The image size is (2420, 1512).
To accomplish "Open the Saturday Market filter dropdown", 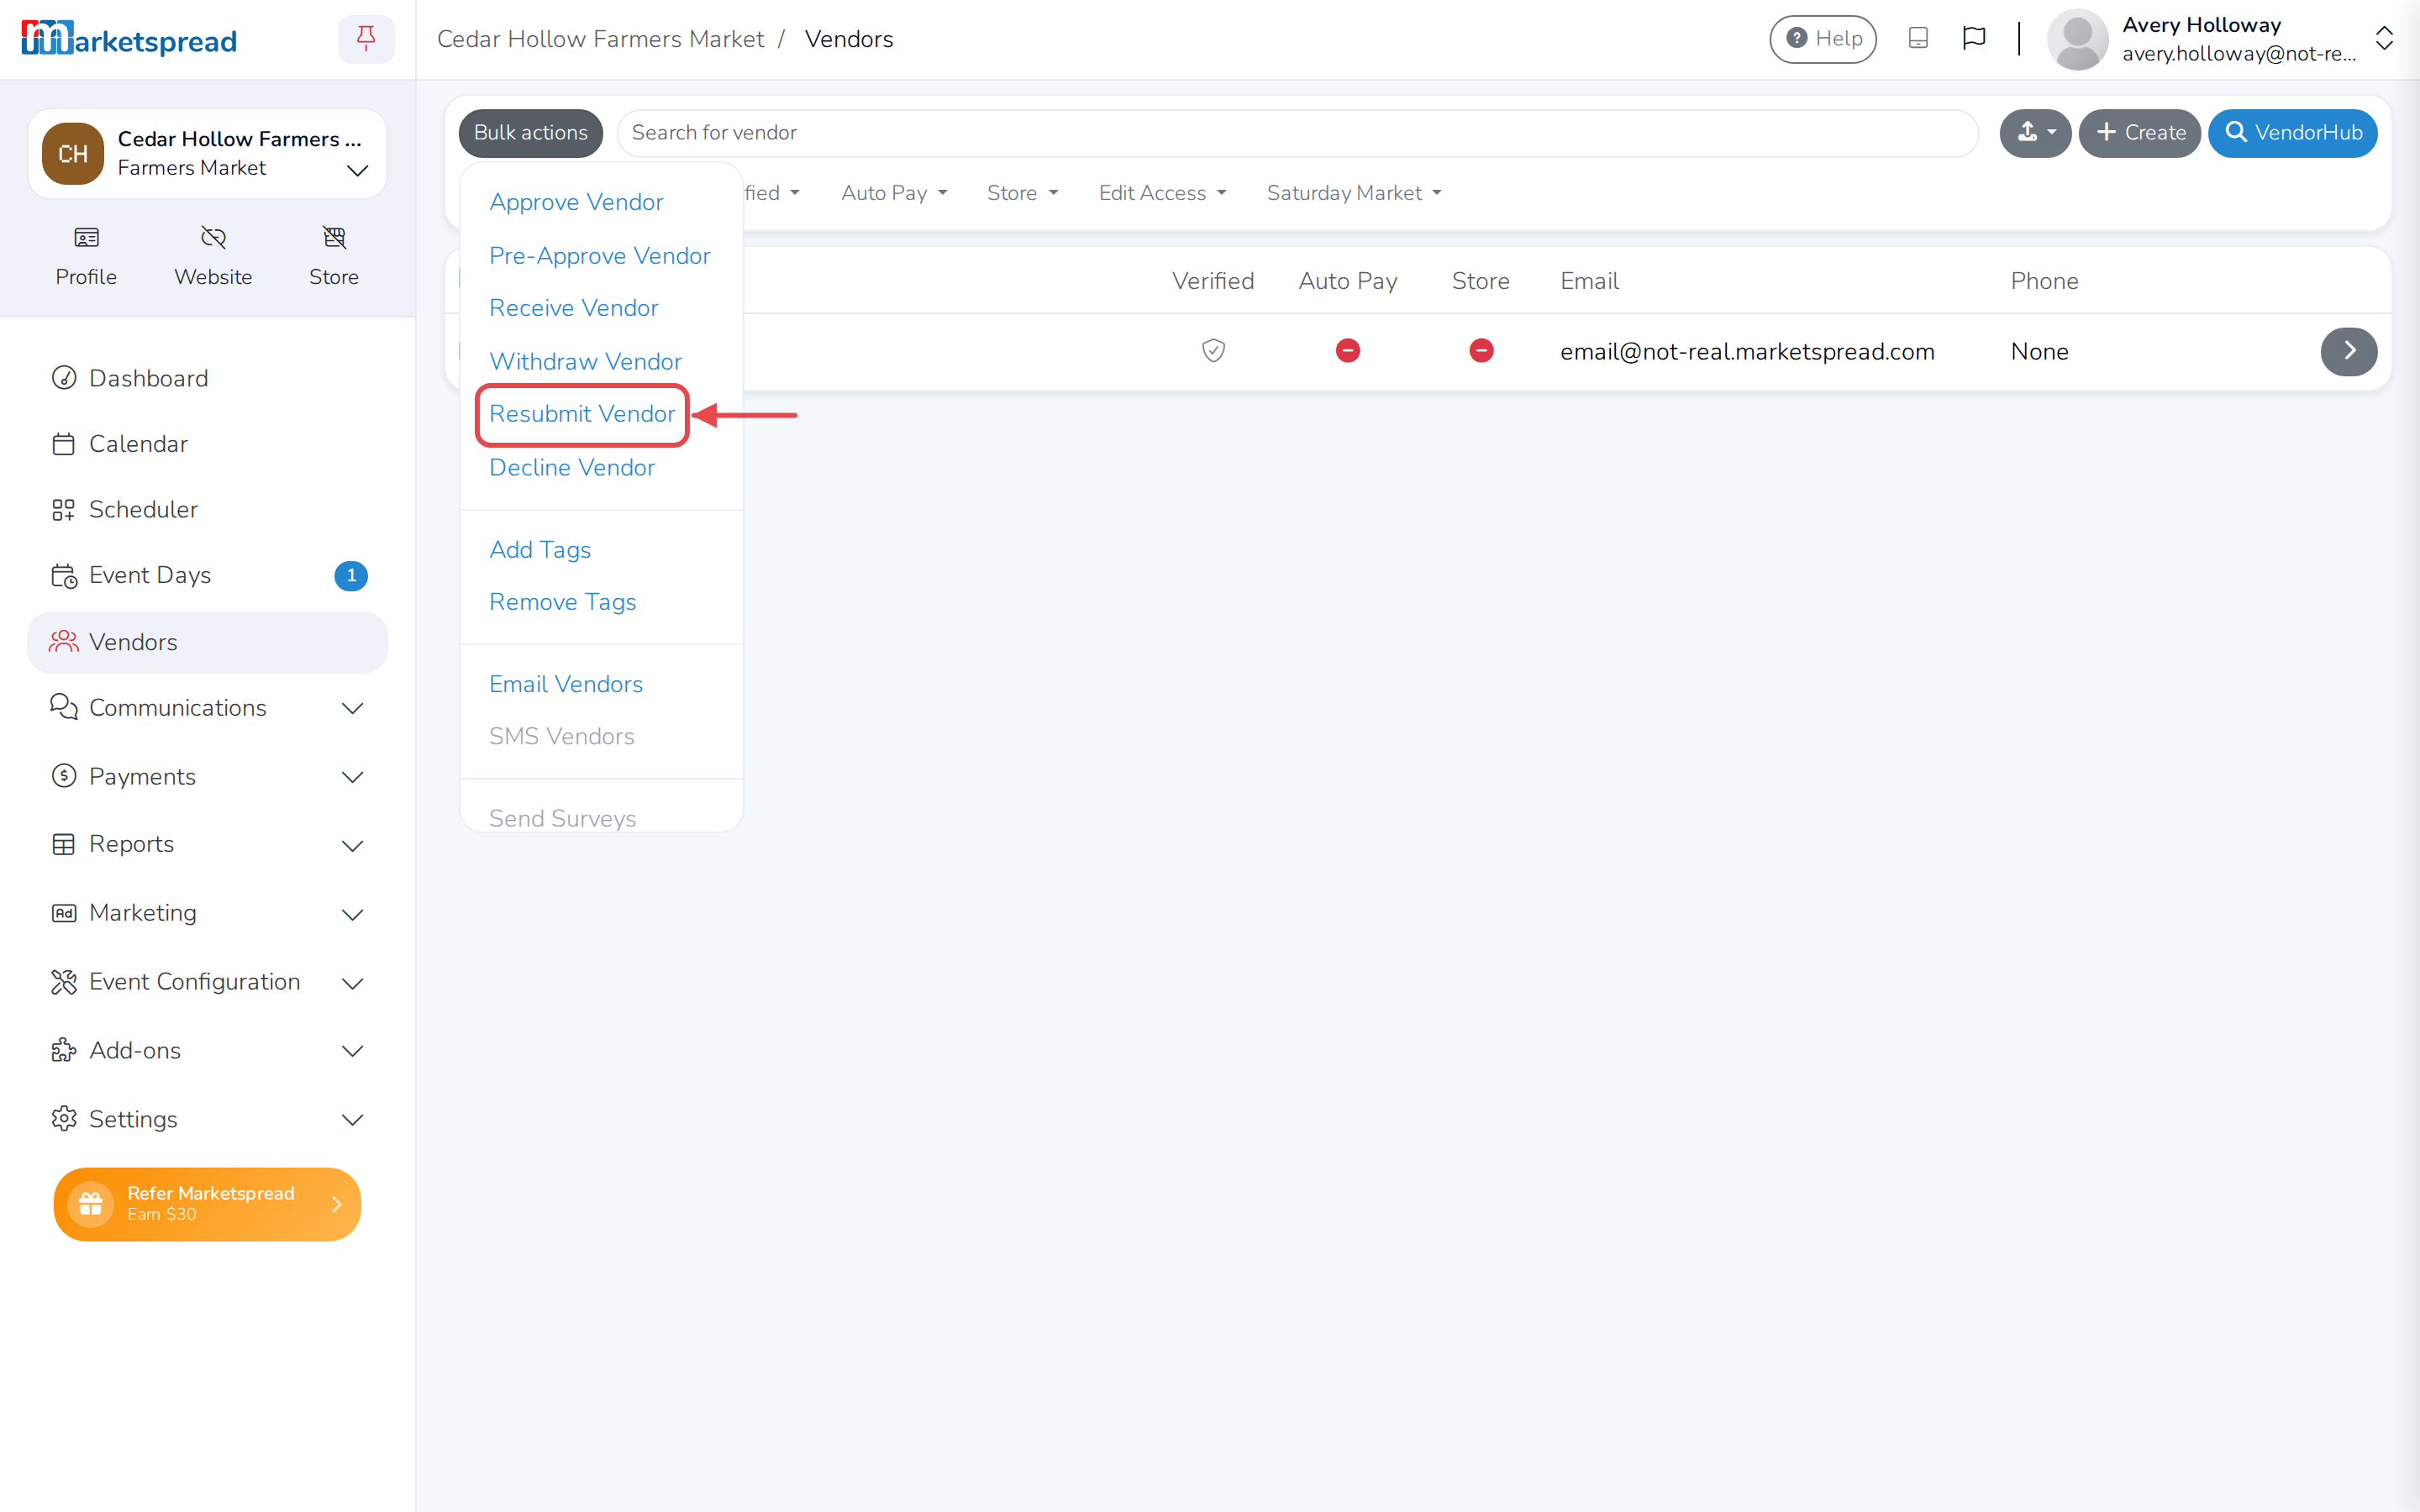I will [1354, 193].
